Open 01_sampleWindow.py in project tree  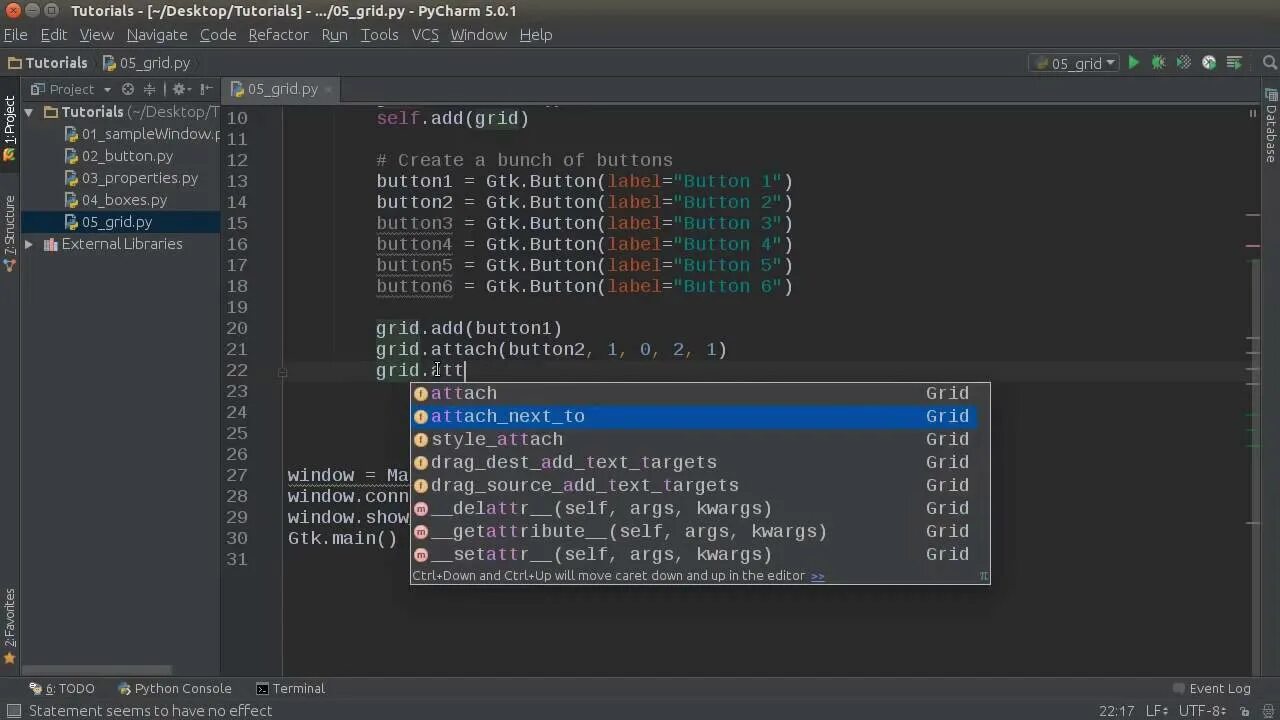point(141,134)
